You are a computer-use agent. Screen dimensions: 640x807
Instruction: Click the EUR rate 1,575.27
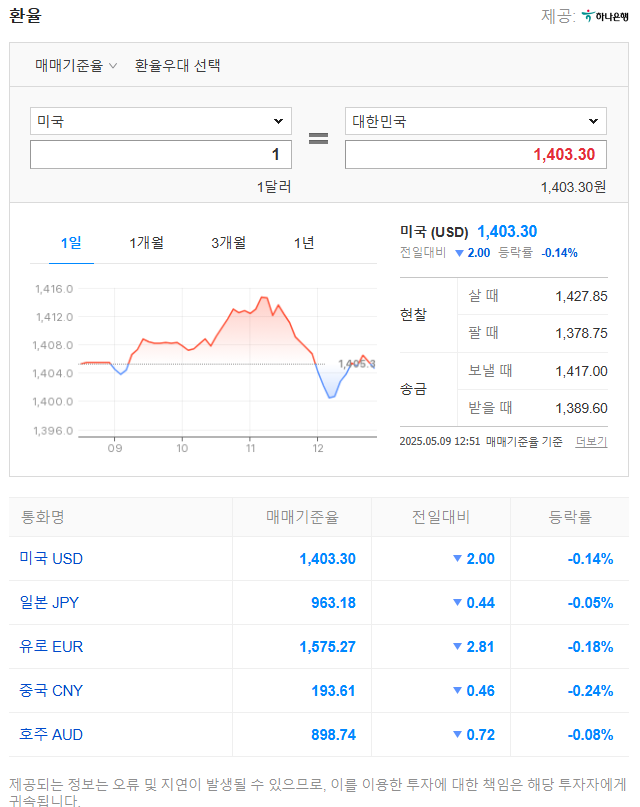[x=328, y=646]
